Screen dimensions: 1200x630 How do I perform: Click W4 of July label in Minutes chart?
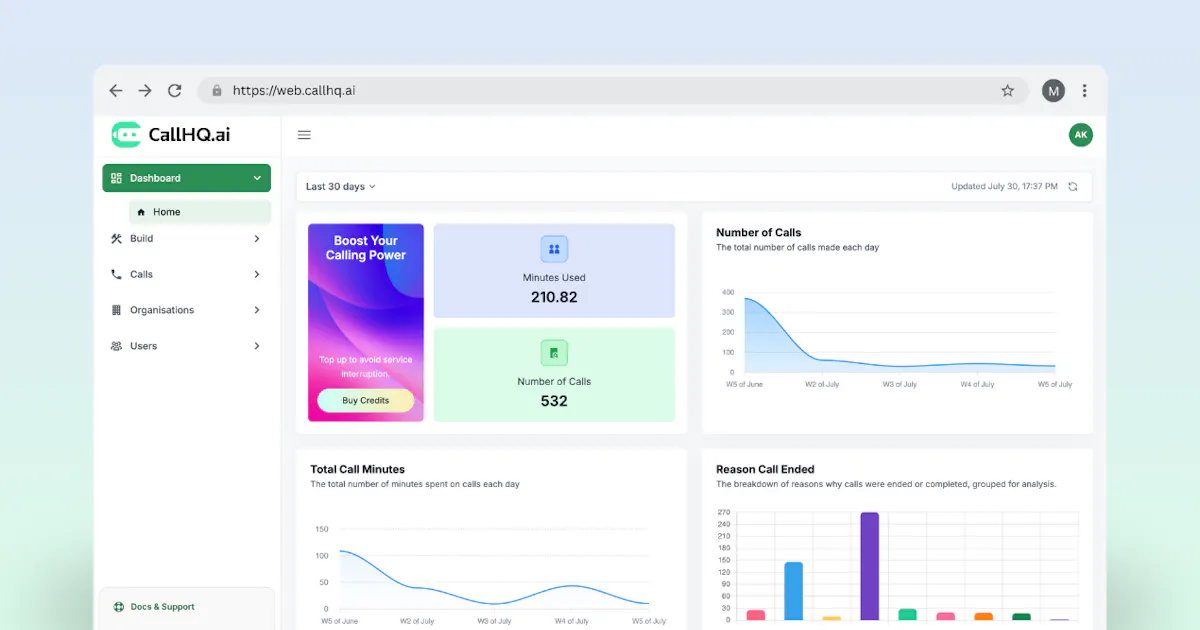pyautogui.click(x=572, y=621)
